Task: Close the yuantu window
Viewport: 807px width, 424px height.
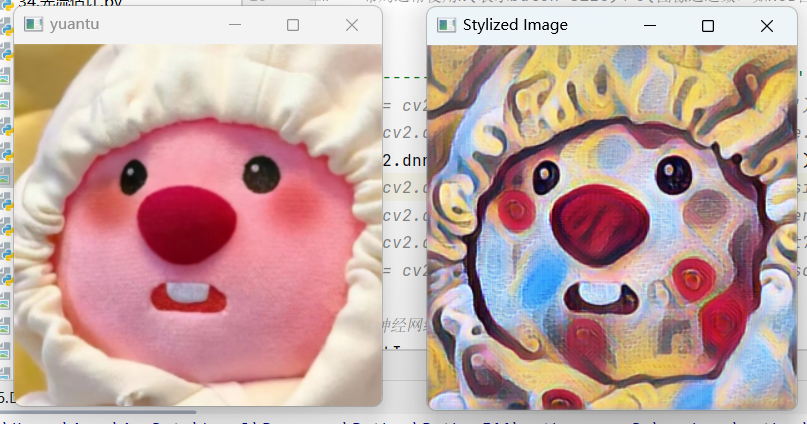Action: (x=352, y=25)
